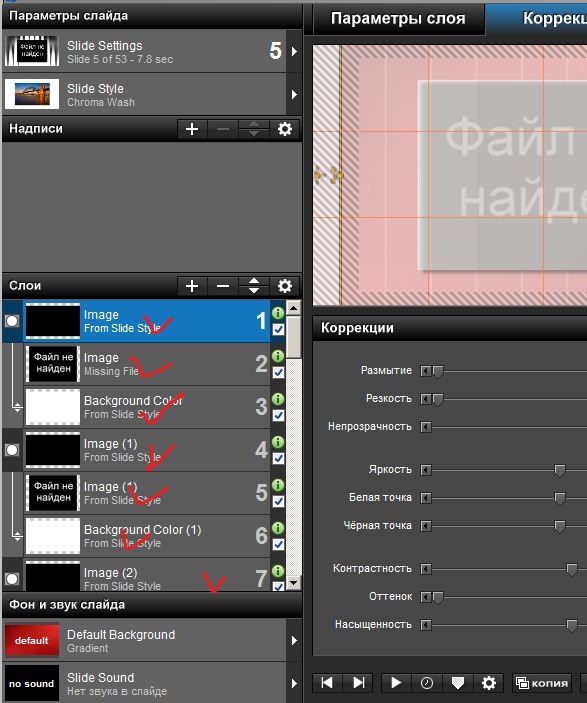Screen dimensions: 587x703
Task: Remove selected layer with the minus icon
Action: [x=223, y=286]
